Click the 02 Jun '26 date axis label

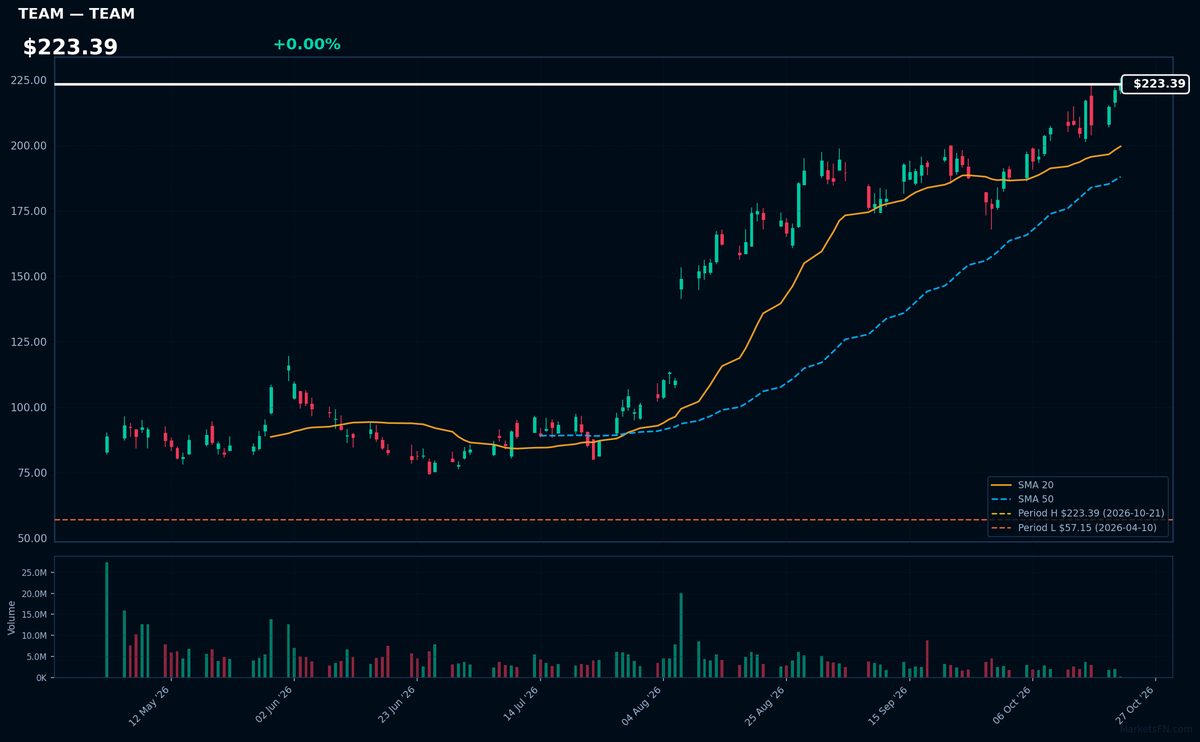coord(273,705)
